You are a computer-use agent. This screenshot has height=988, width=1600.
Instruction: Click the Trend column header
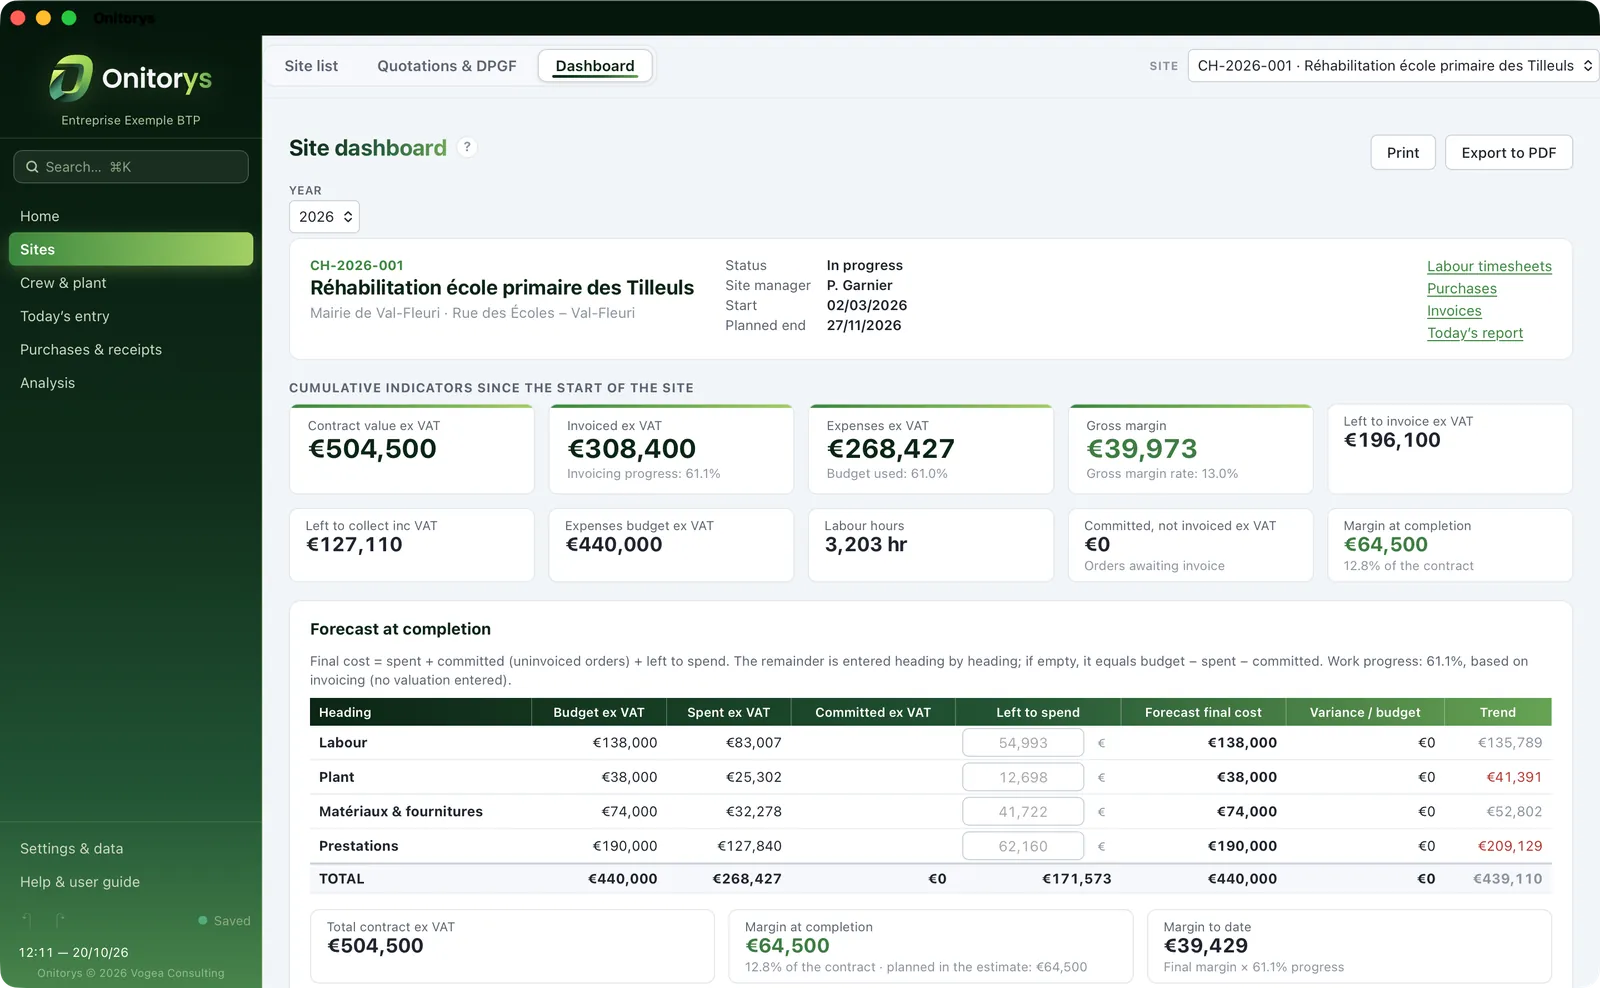[x=1498, y=712]
